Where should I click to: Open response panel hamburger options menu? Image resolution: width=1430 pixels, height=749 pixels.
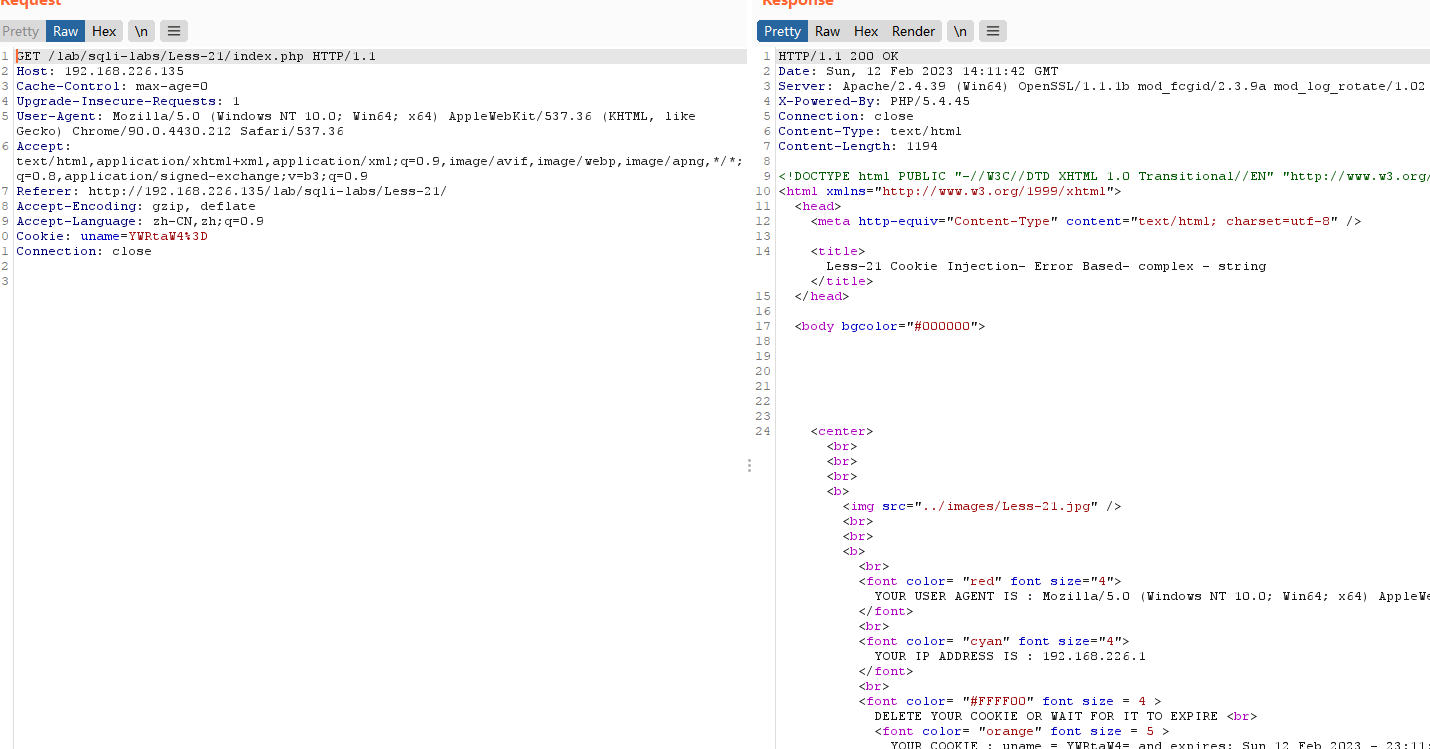tap(992, 31)
